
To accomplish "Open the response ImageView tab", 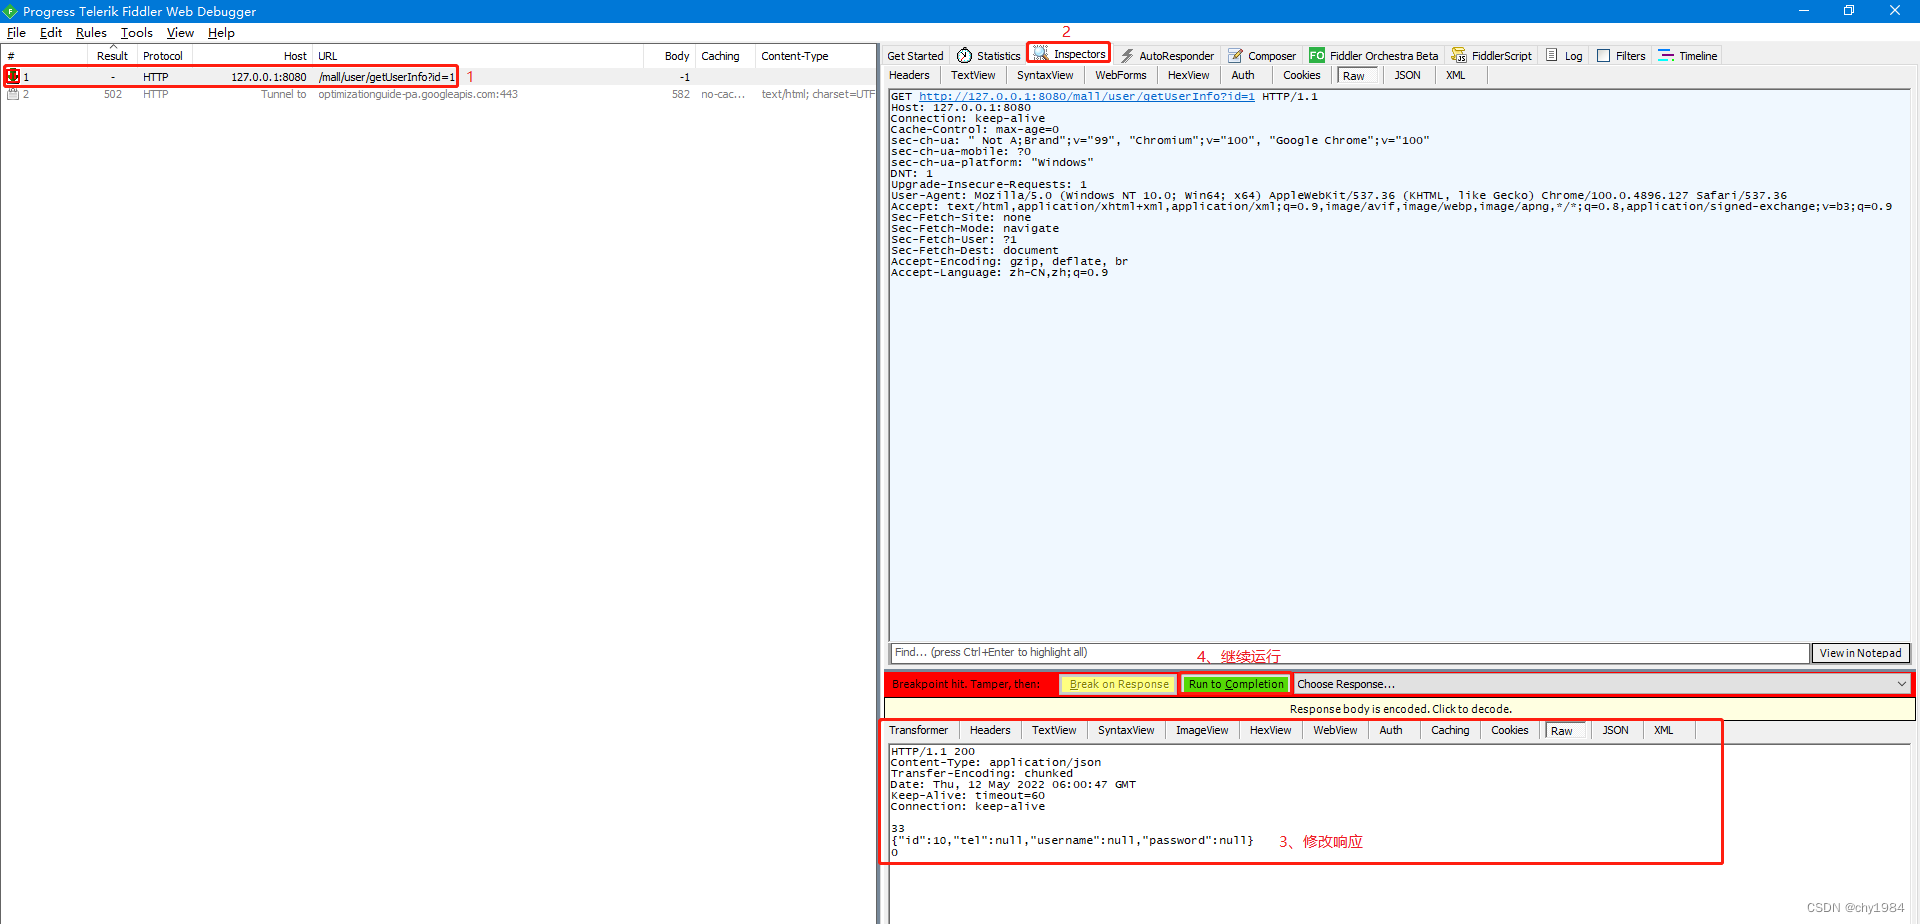I will 1201,730.
